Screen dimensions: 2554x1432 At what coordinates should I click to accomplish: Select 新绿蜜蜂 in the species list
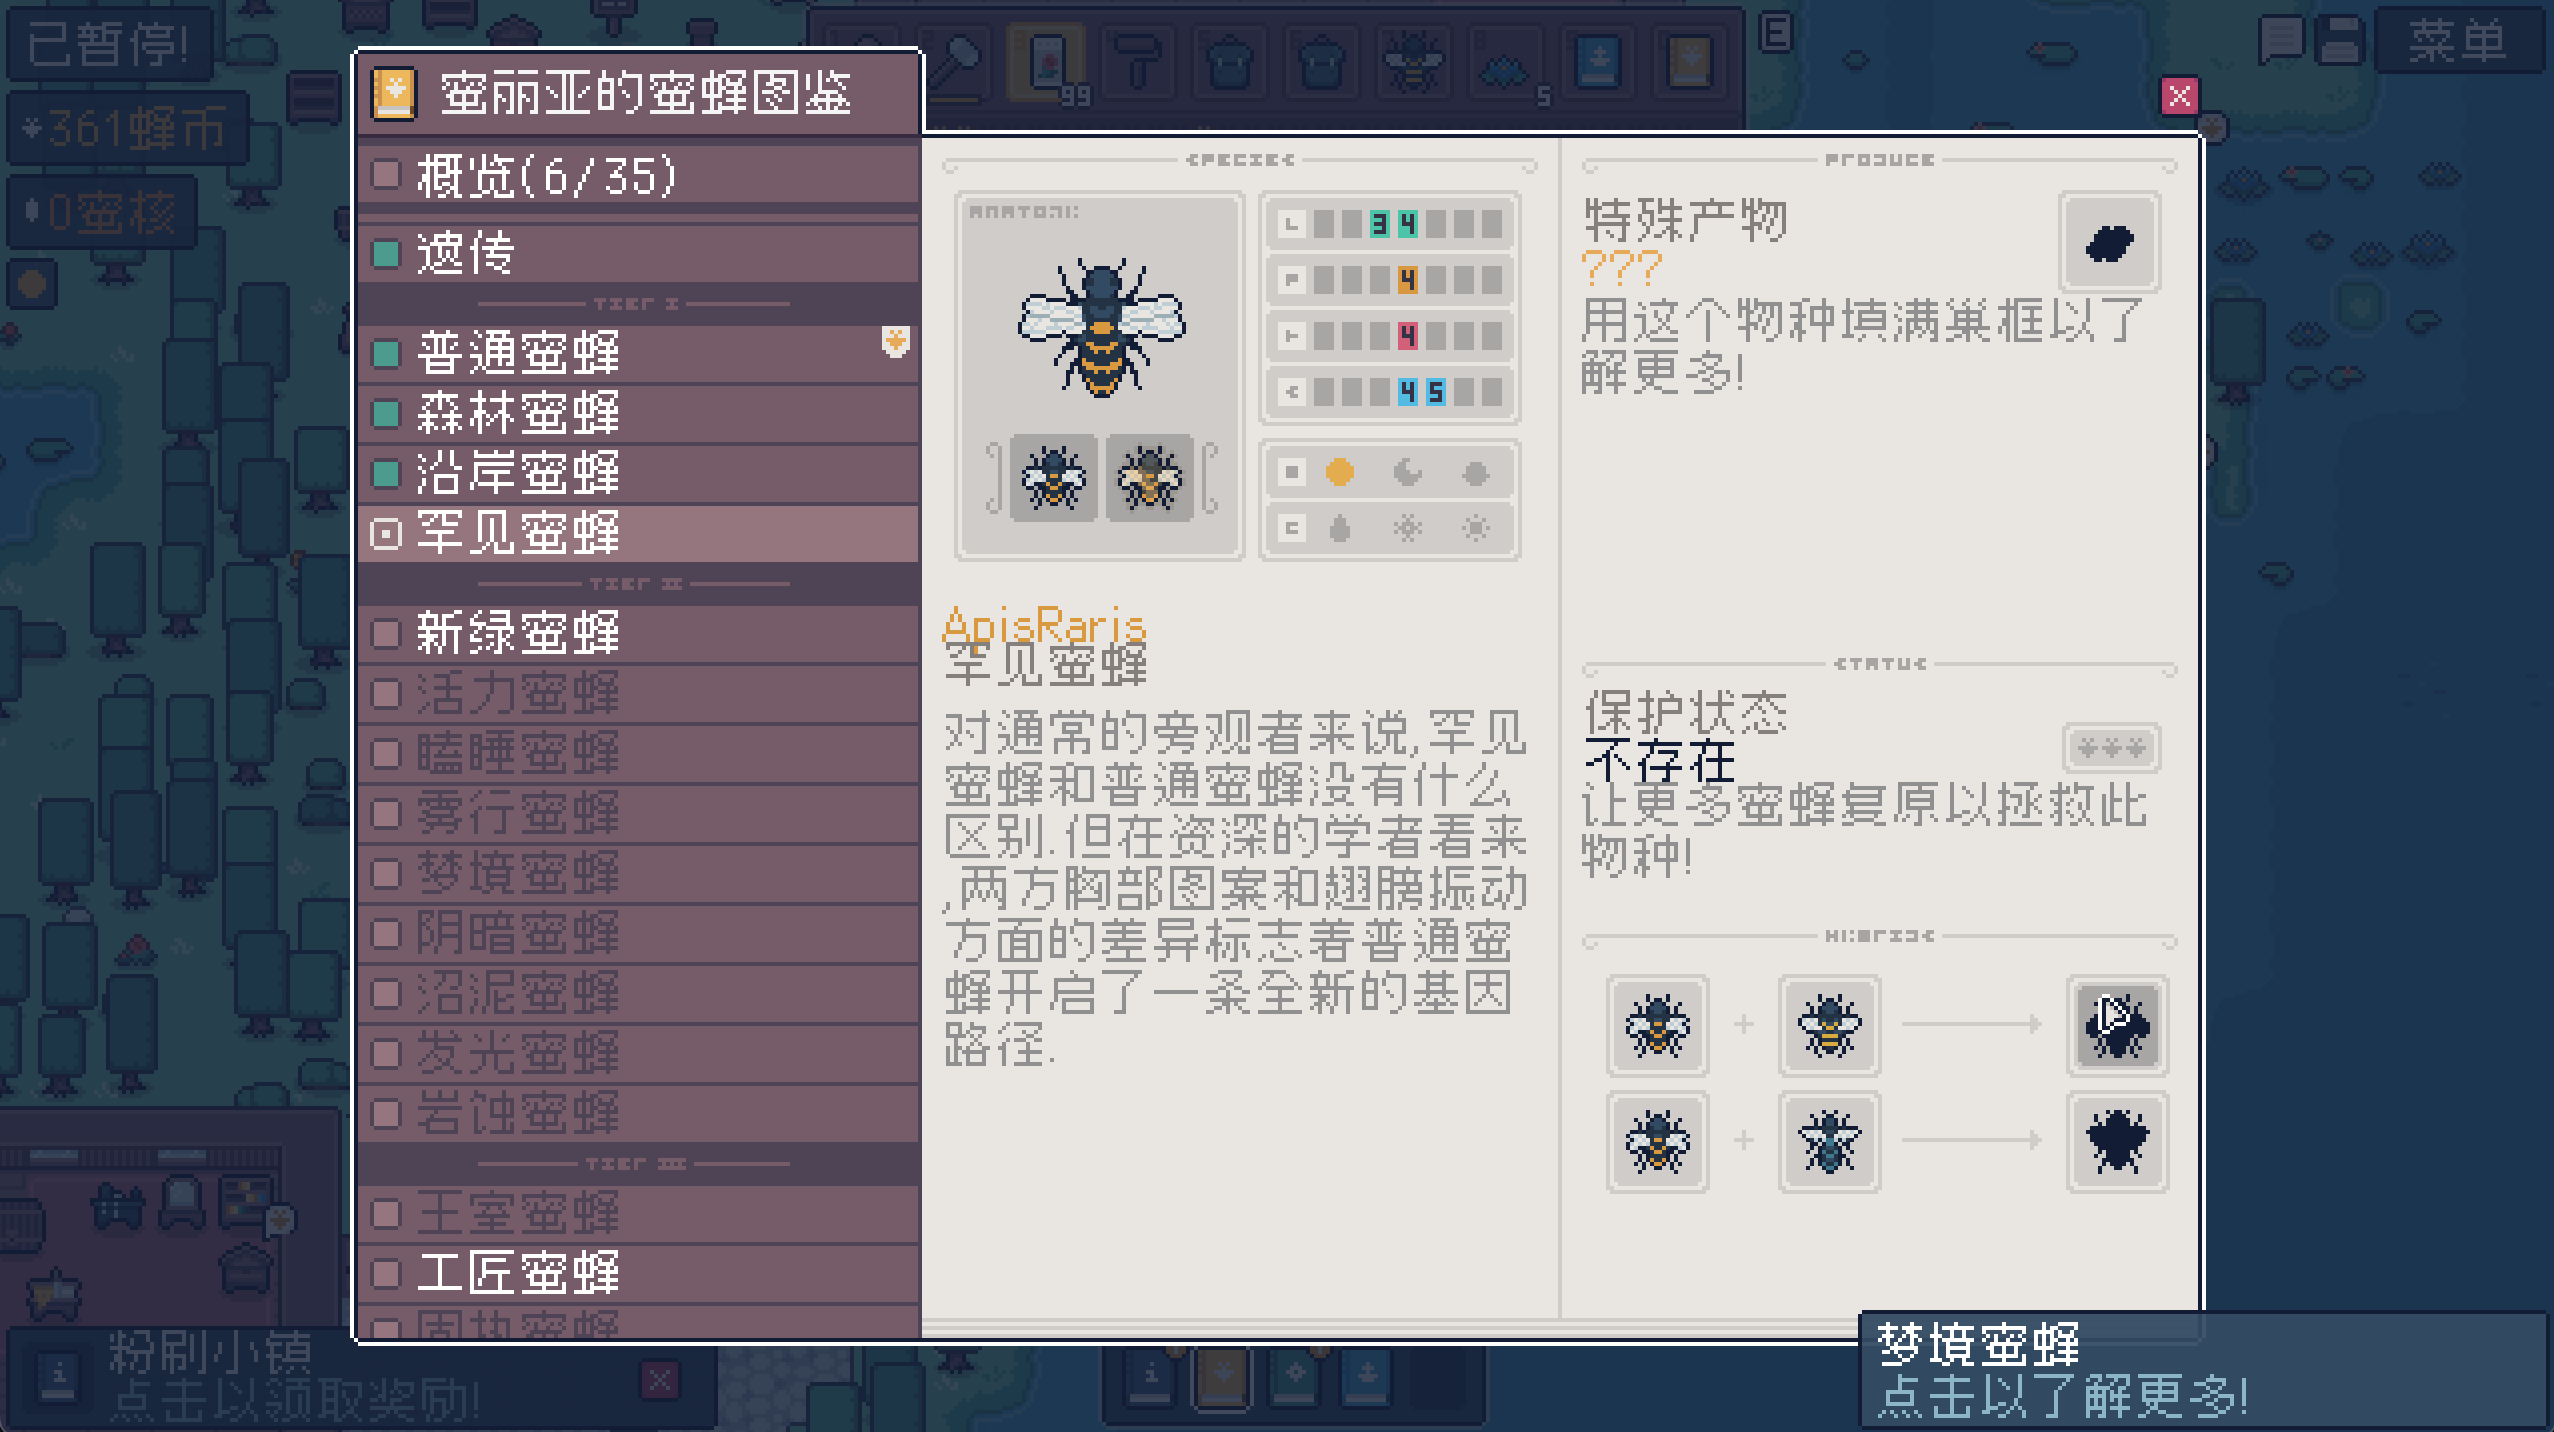[638, 634]
